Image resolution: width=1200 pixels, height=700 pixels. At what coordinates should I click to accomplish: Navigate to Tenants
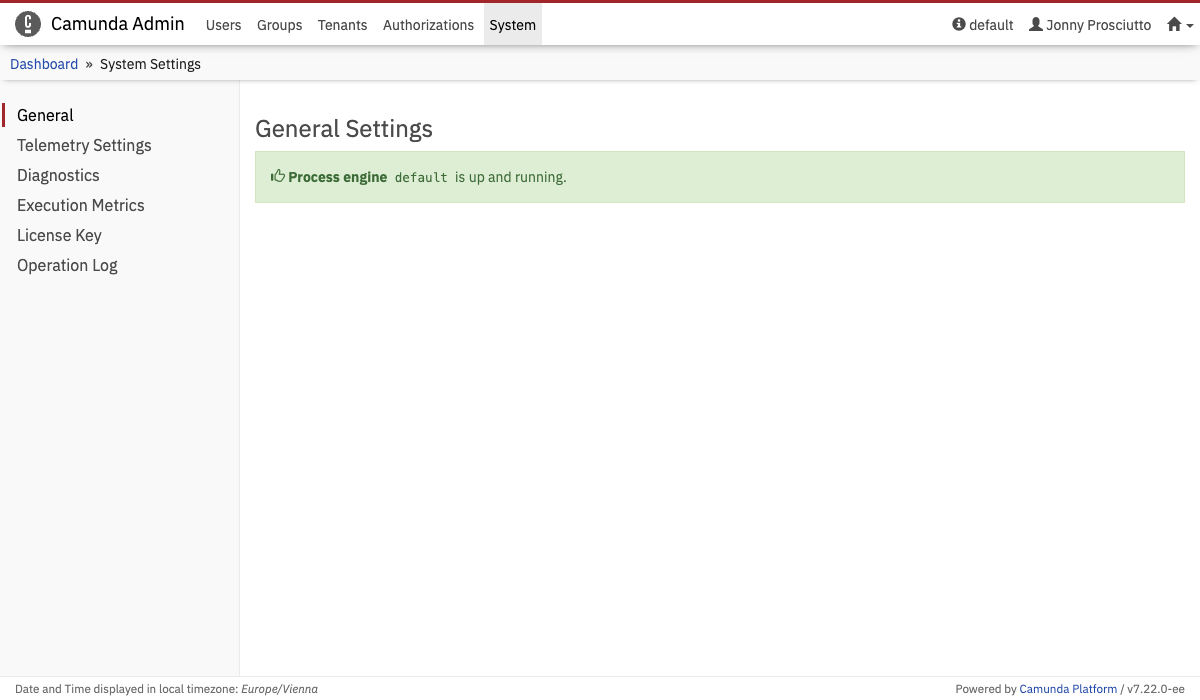tap(342, 25)
